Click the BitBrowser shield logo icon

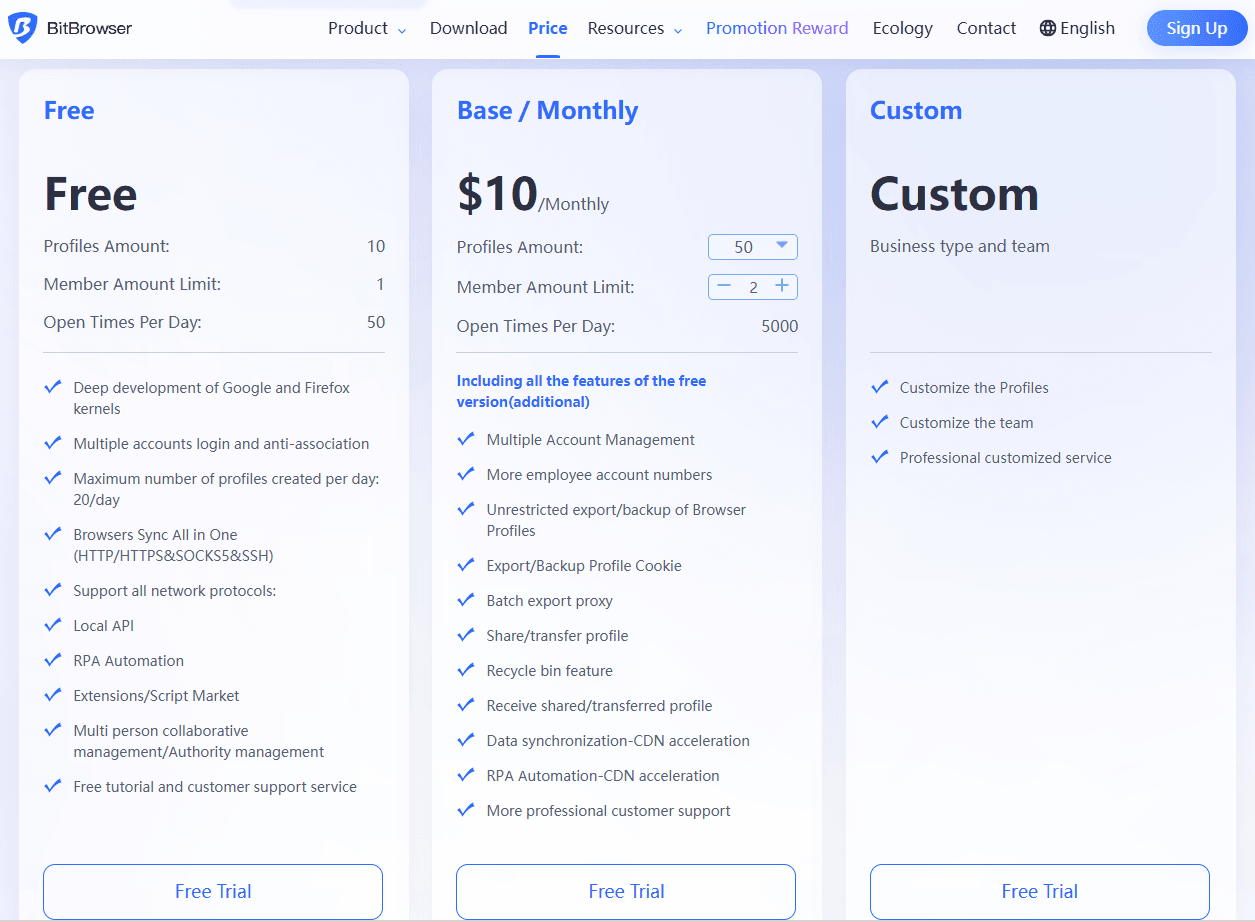(x=22, y=28)
